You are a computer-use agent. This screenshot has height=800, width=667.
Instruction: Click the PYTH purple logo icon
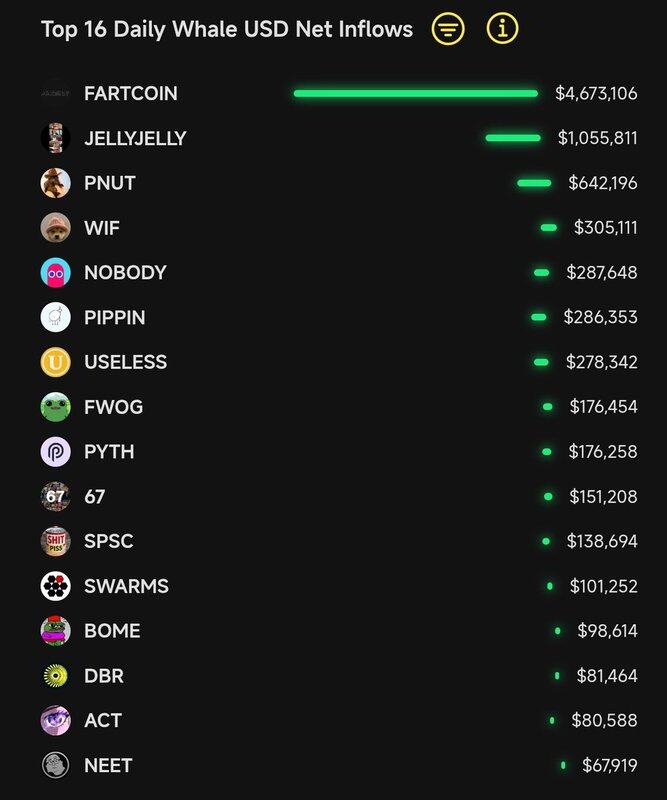pyautogui.click(x=55, y=452)
